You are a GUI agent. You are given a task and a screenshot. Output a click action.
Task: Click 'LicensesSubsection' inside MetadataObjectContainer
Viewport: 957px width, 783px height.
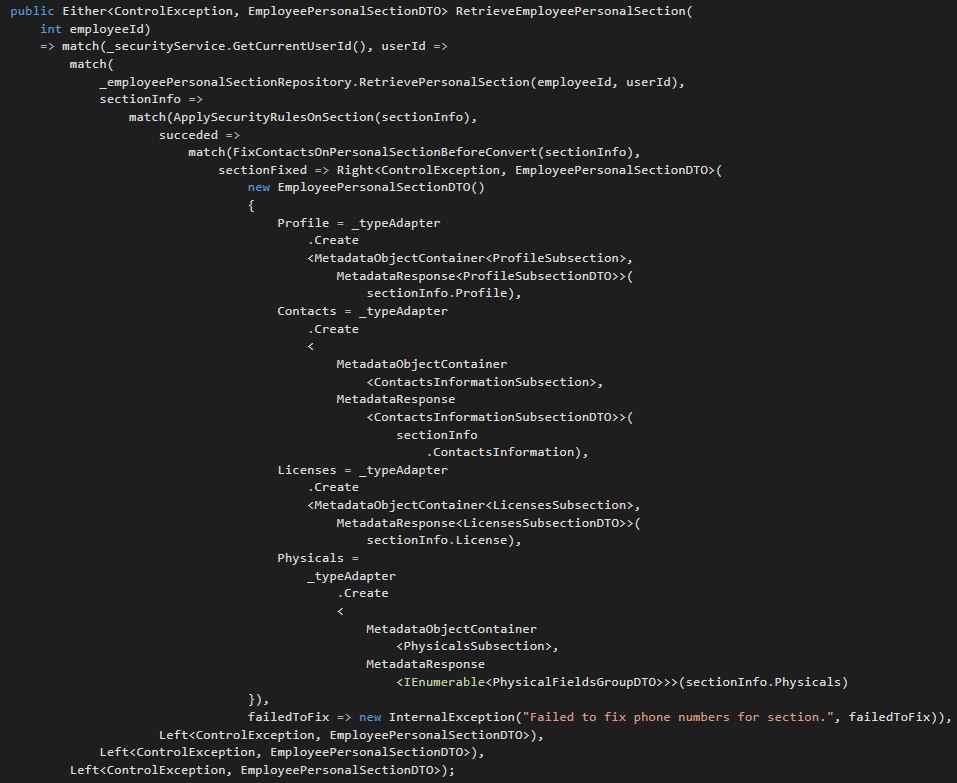[559, 505]
